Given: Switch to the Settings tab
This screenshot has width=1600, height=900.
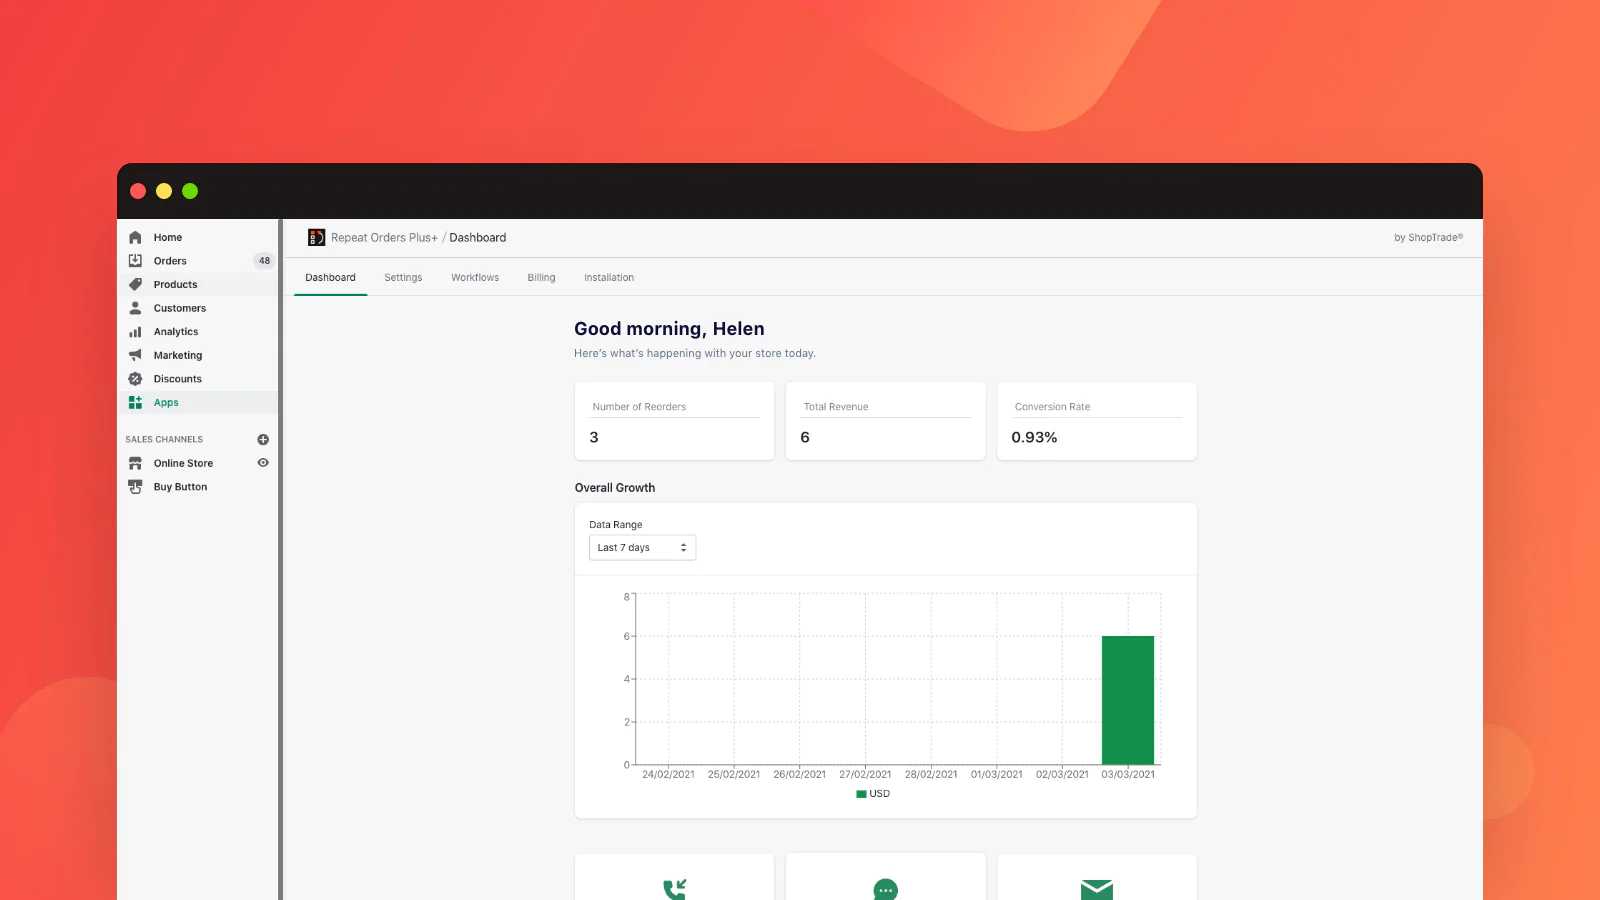Looking at the screenshot, I should coord(403,277).
